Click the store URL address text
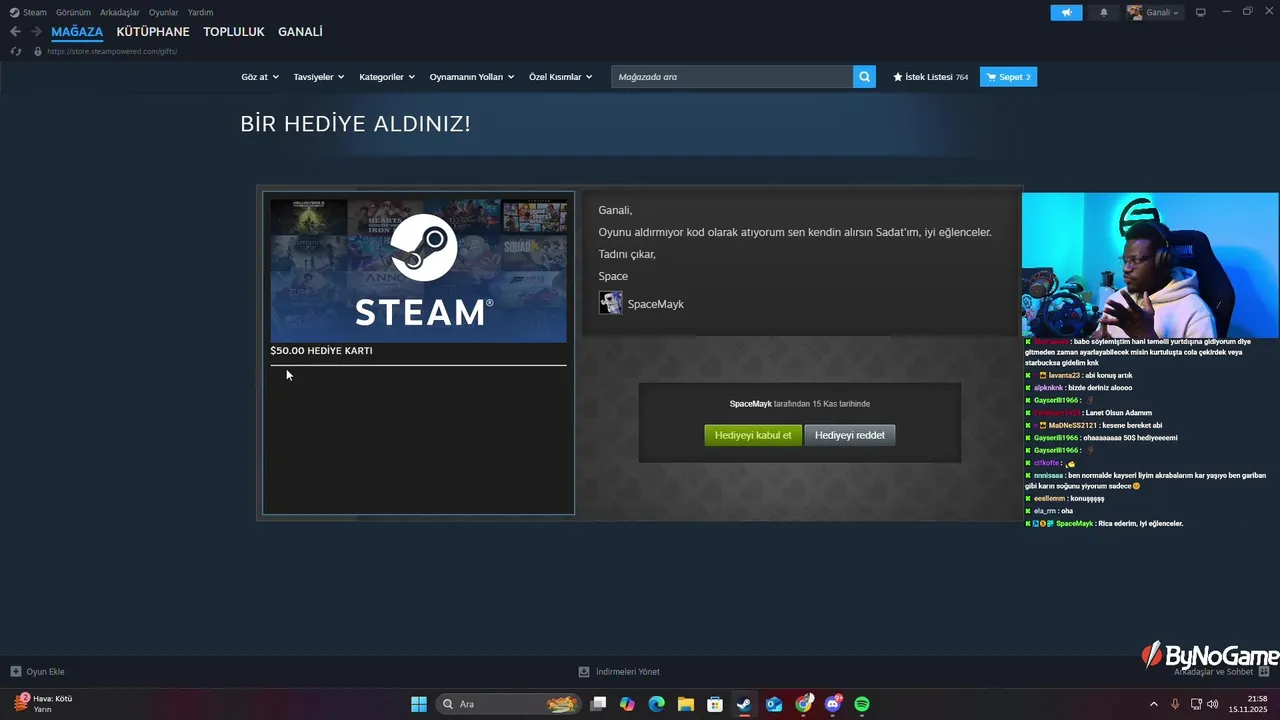Screen dimensions: 1280x720 (112, 51)
